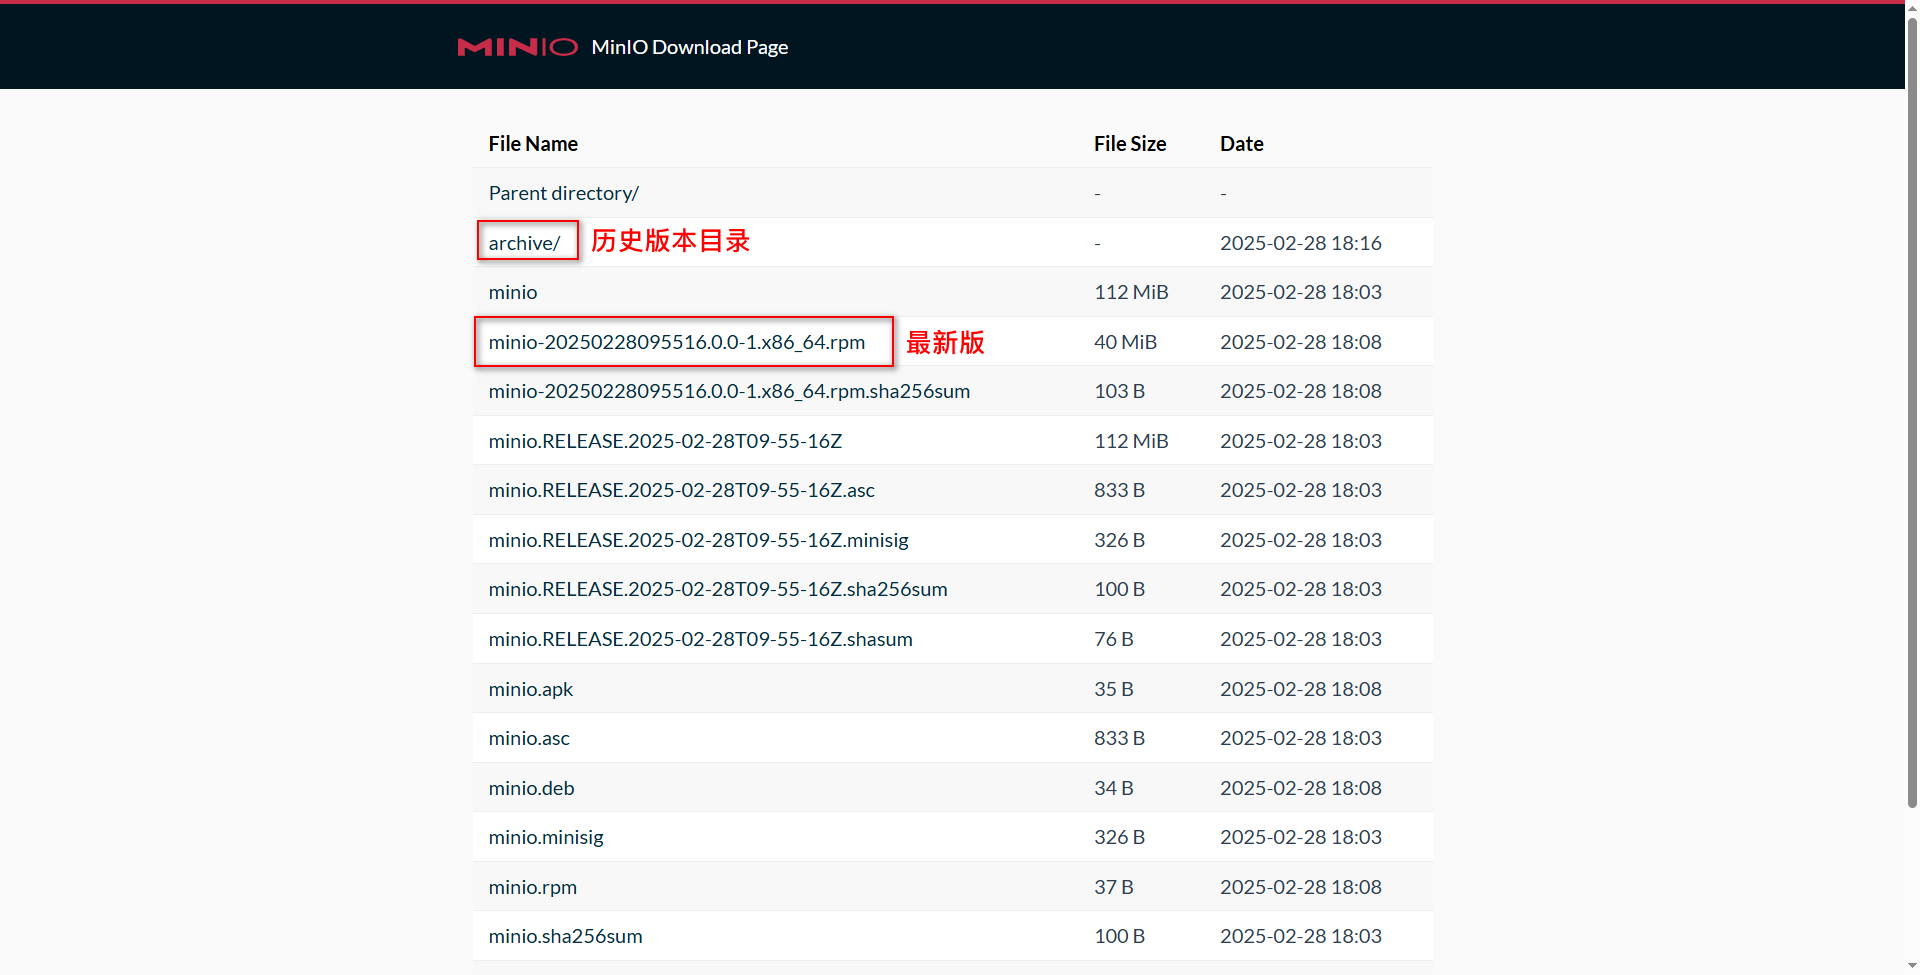
Task: Open minio.RELEASE.2025-02-28T09-55-16Z.minisig file
Action: click(x=698, y=540)
